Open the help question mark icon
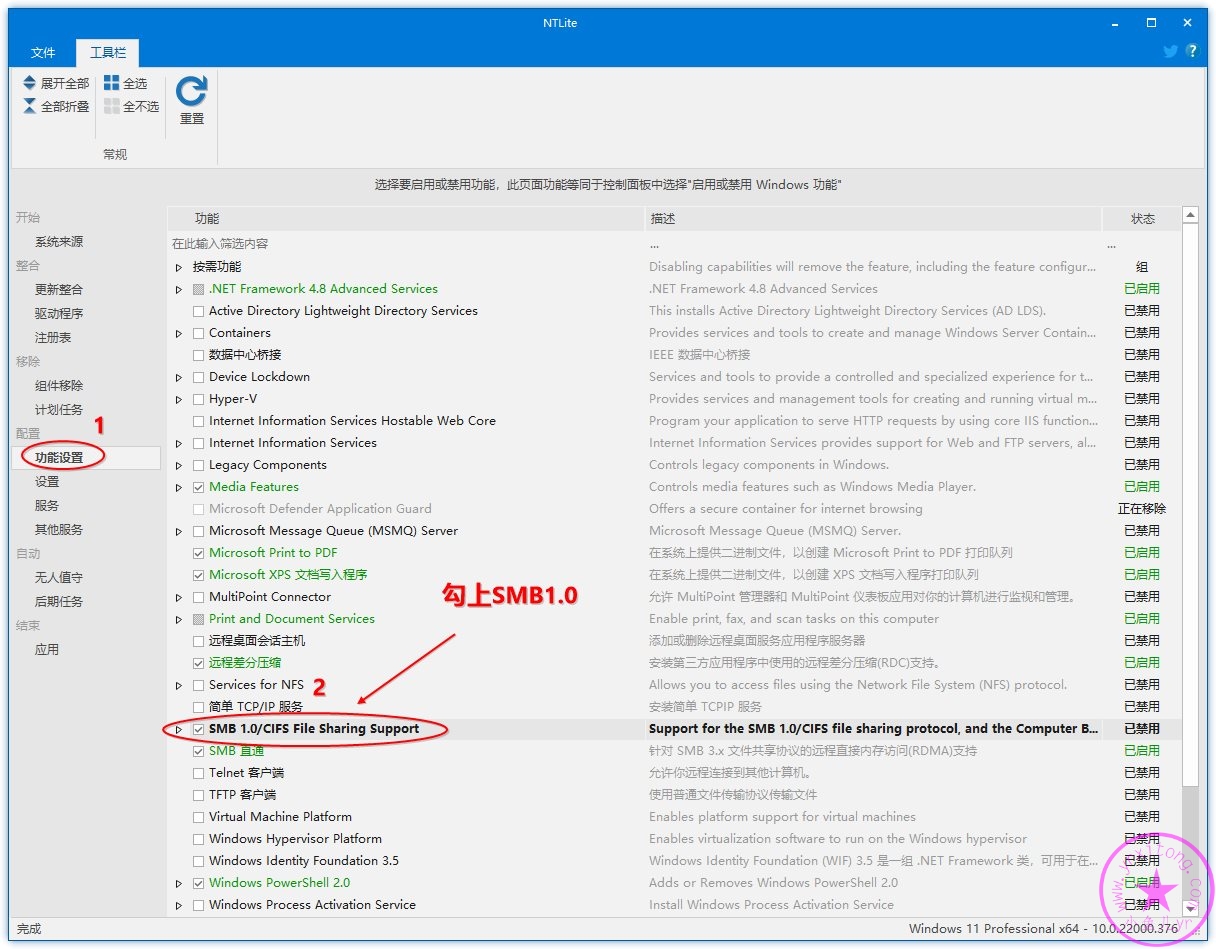Viewport: 1216px width, 949px height. (x=1191, y=51)
